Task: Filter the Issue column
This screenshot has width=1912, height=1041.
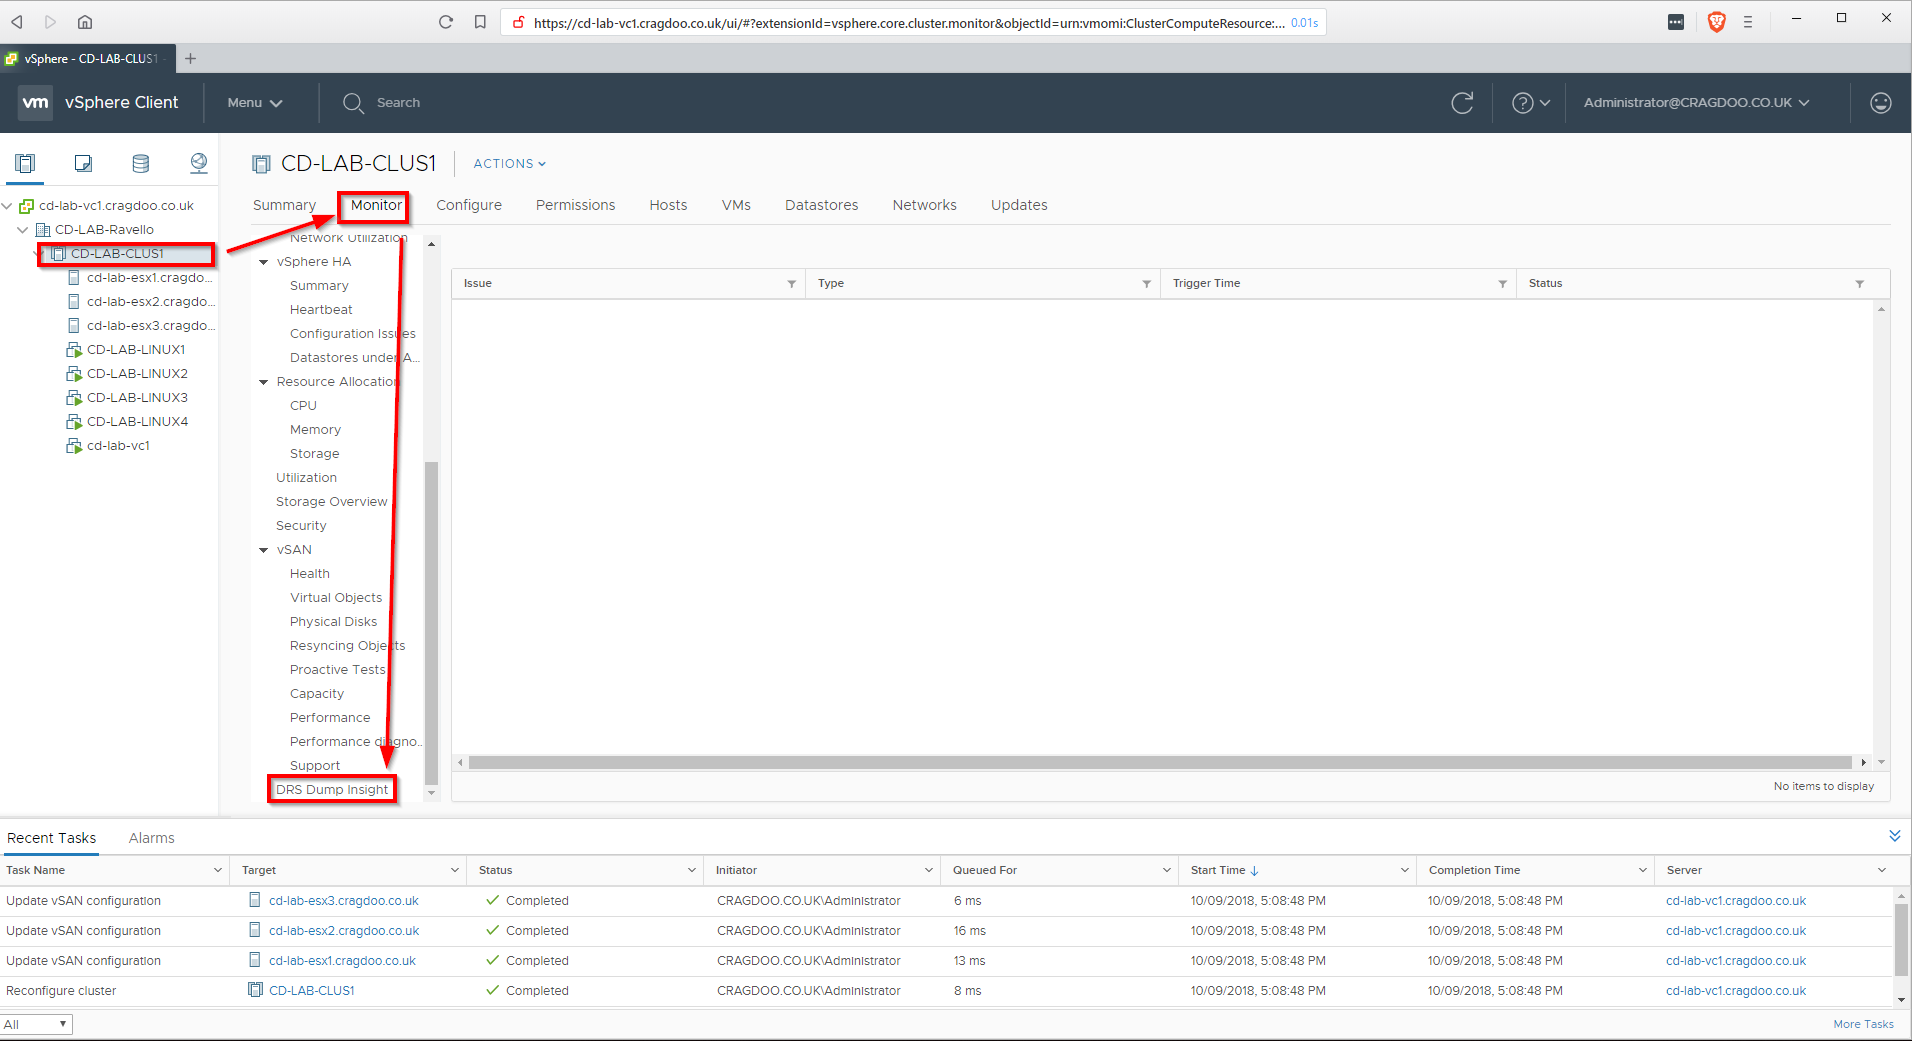Action: (791, 284)
